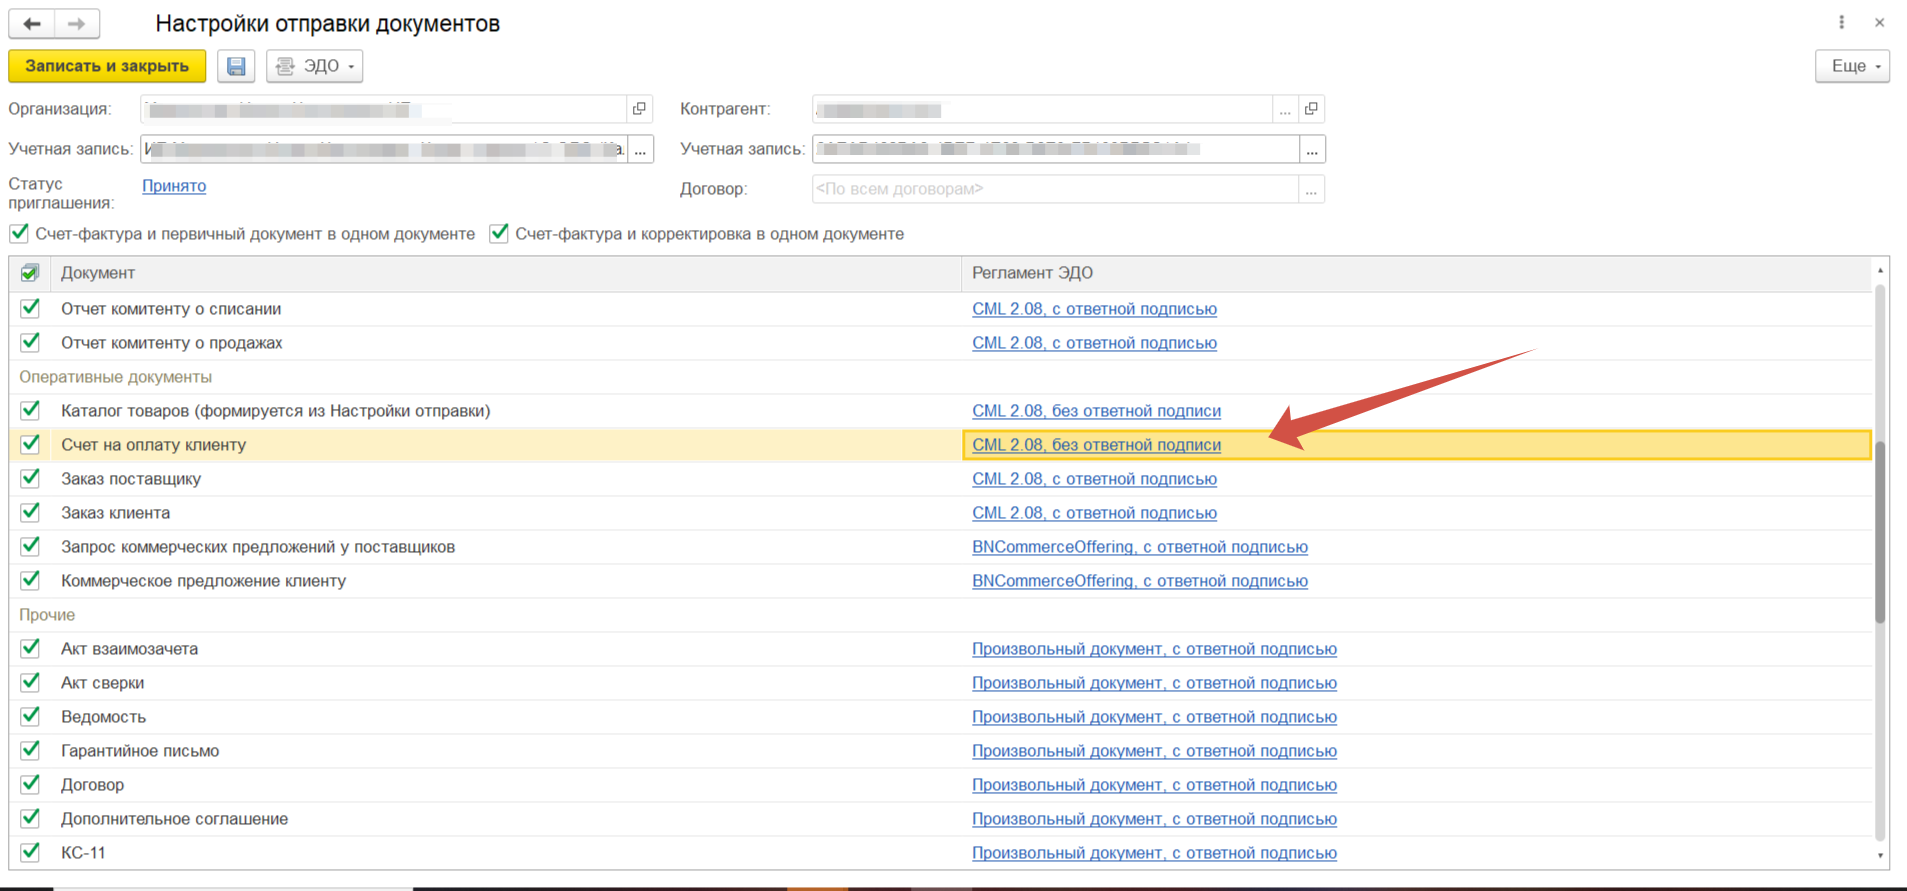1907x891 pixels.
Task: Click the Документ column header
Action: click(98, 273)
